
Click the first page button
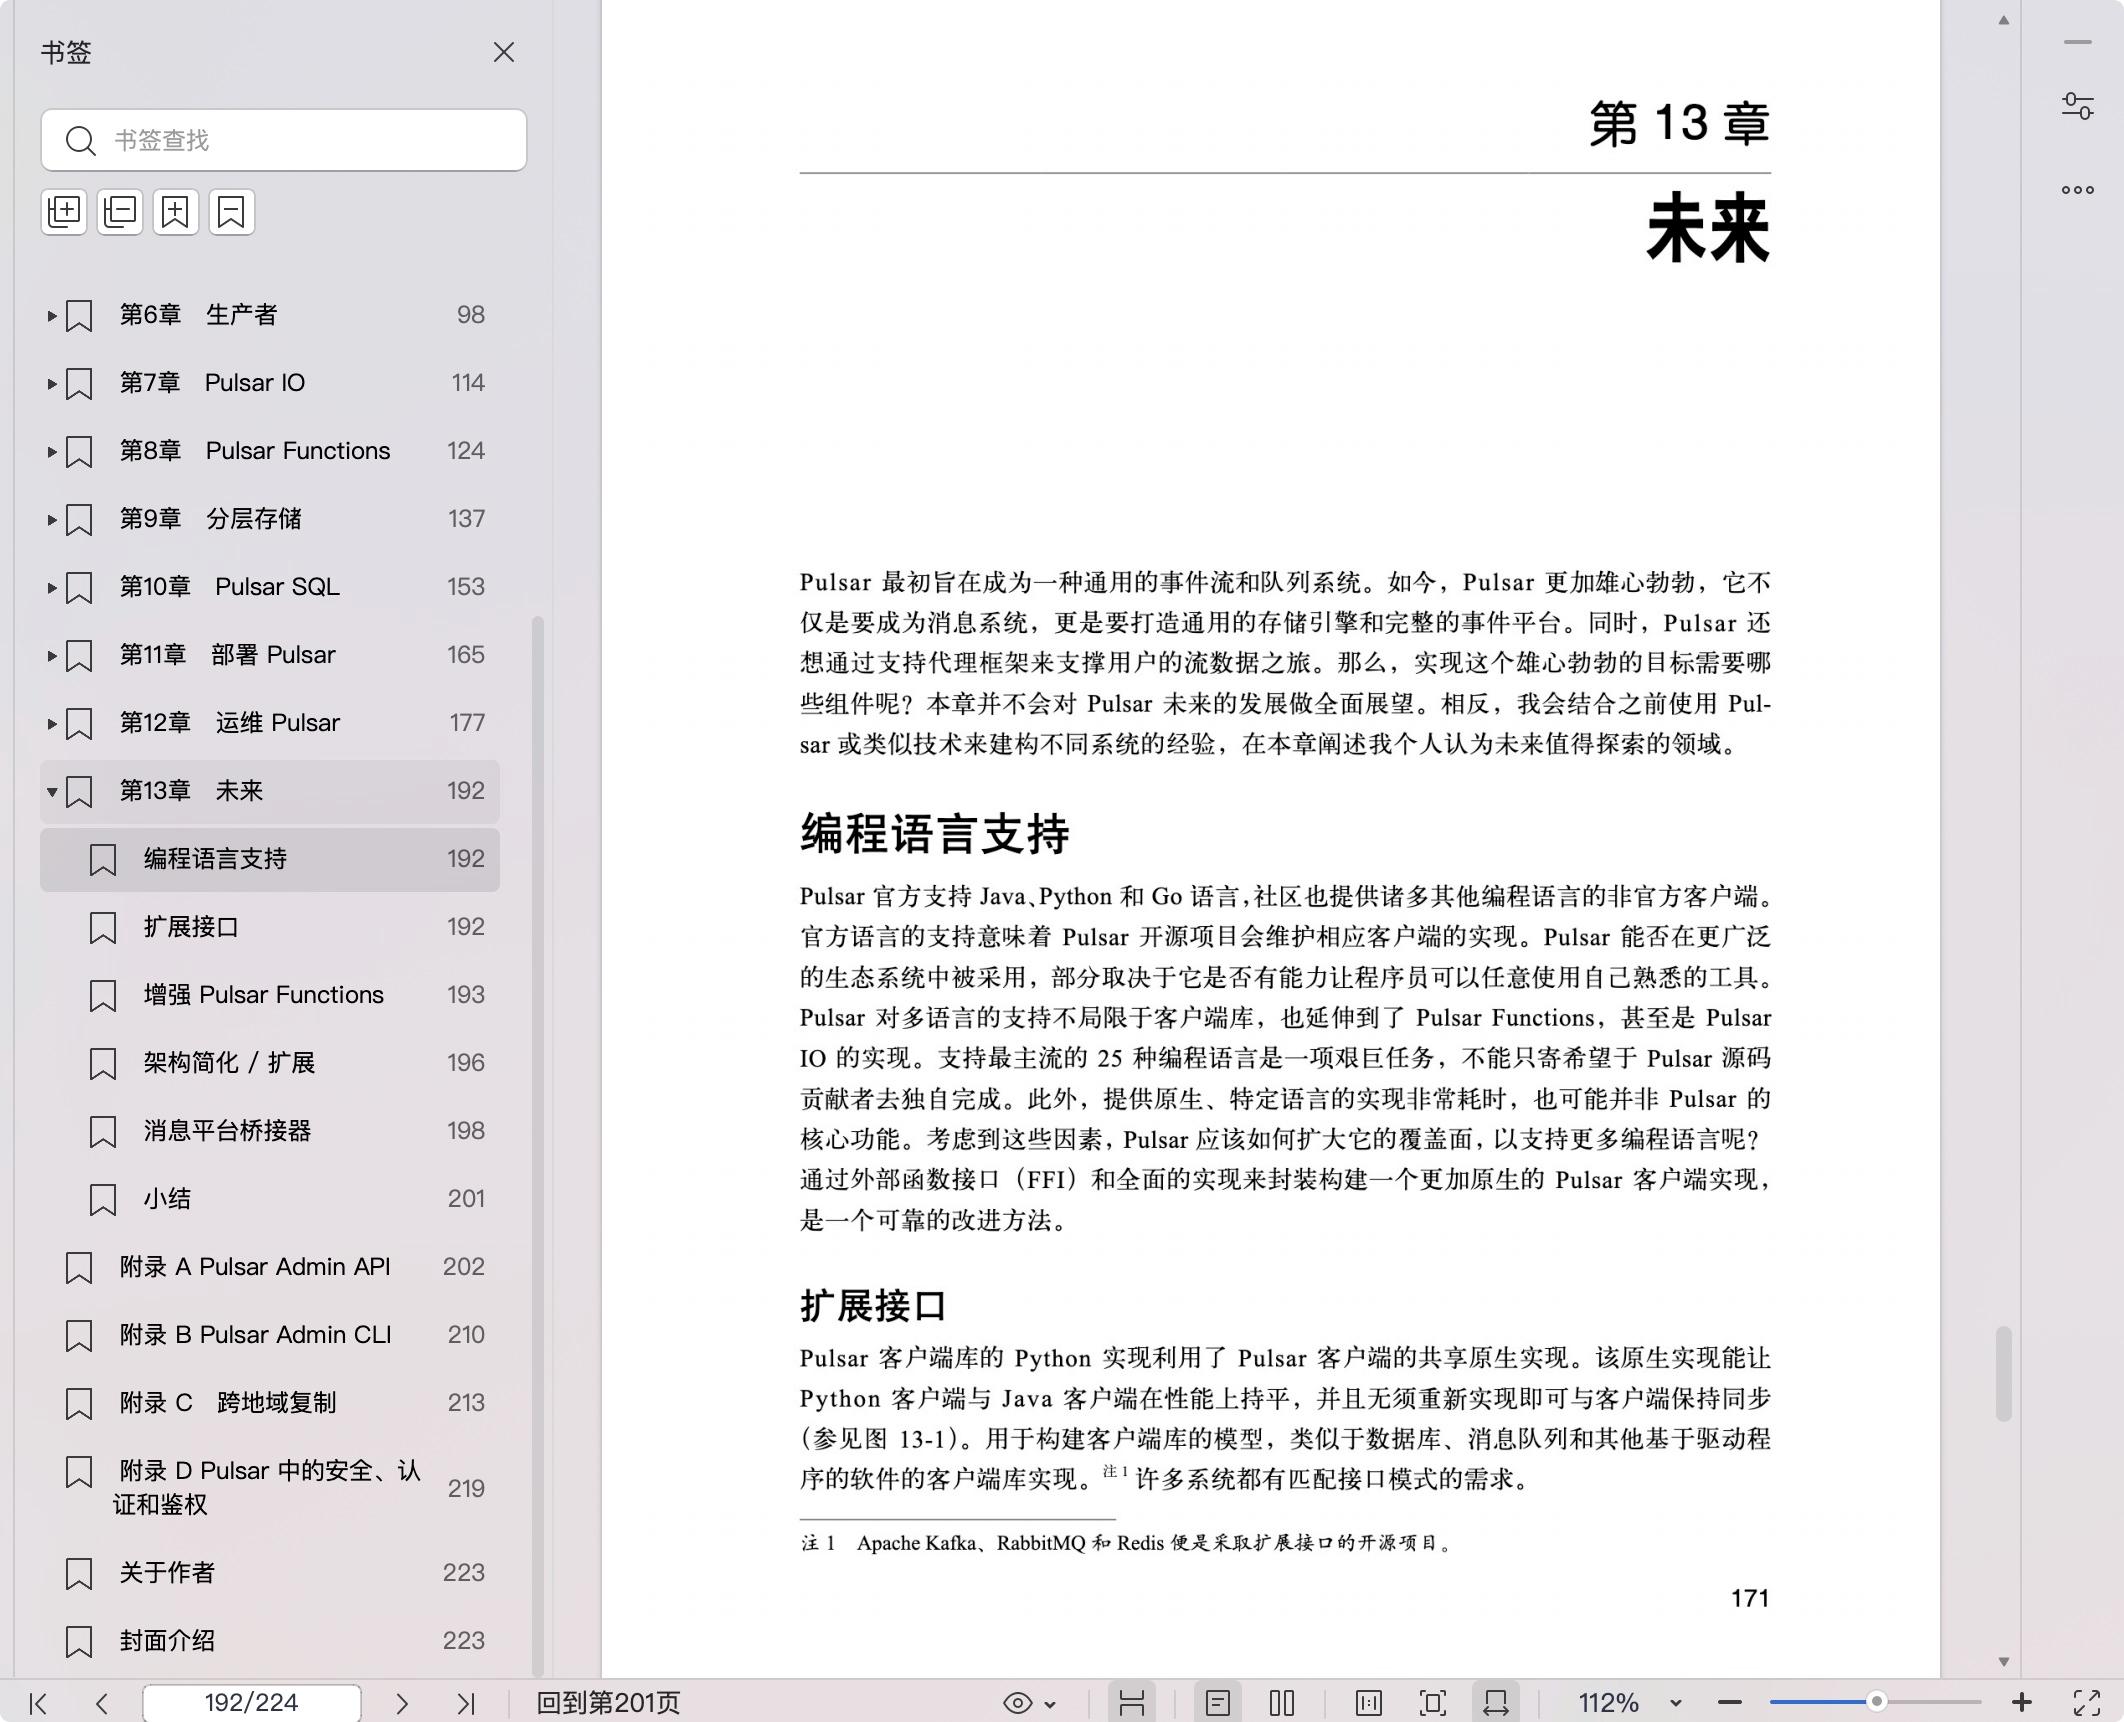click(x=38, y=1703)
